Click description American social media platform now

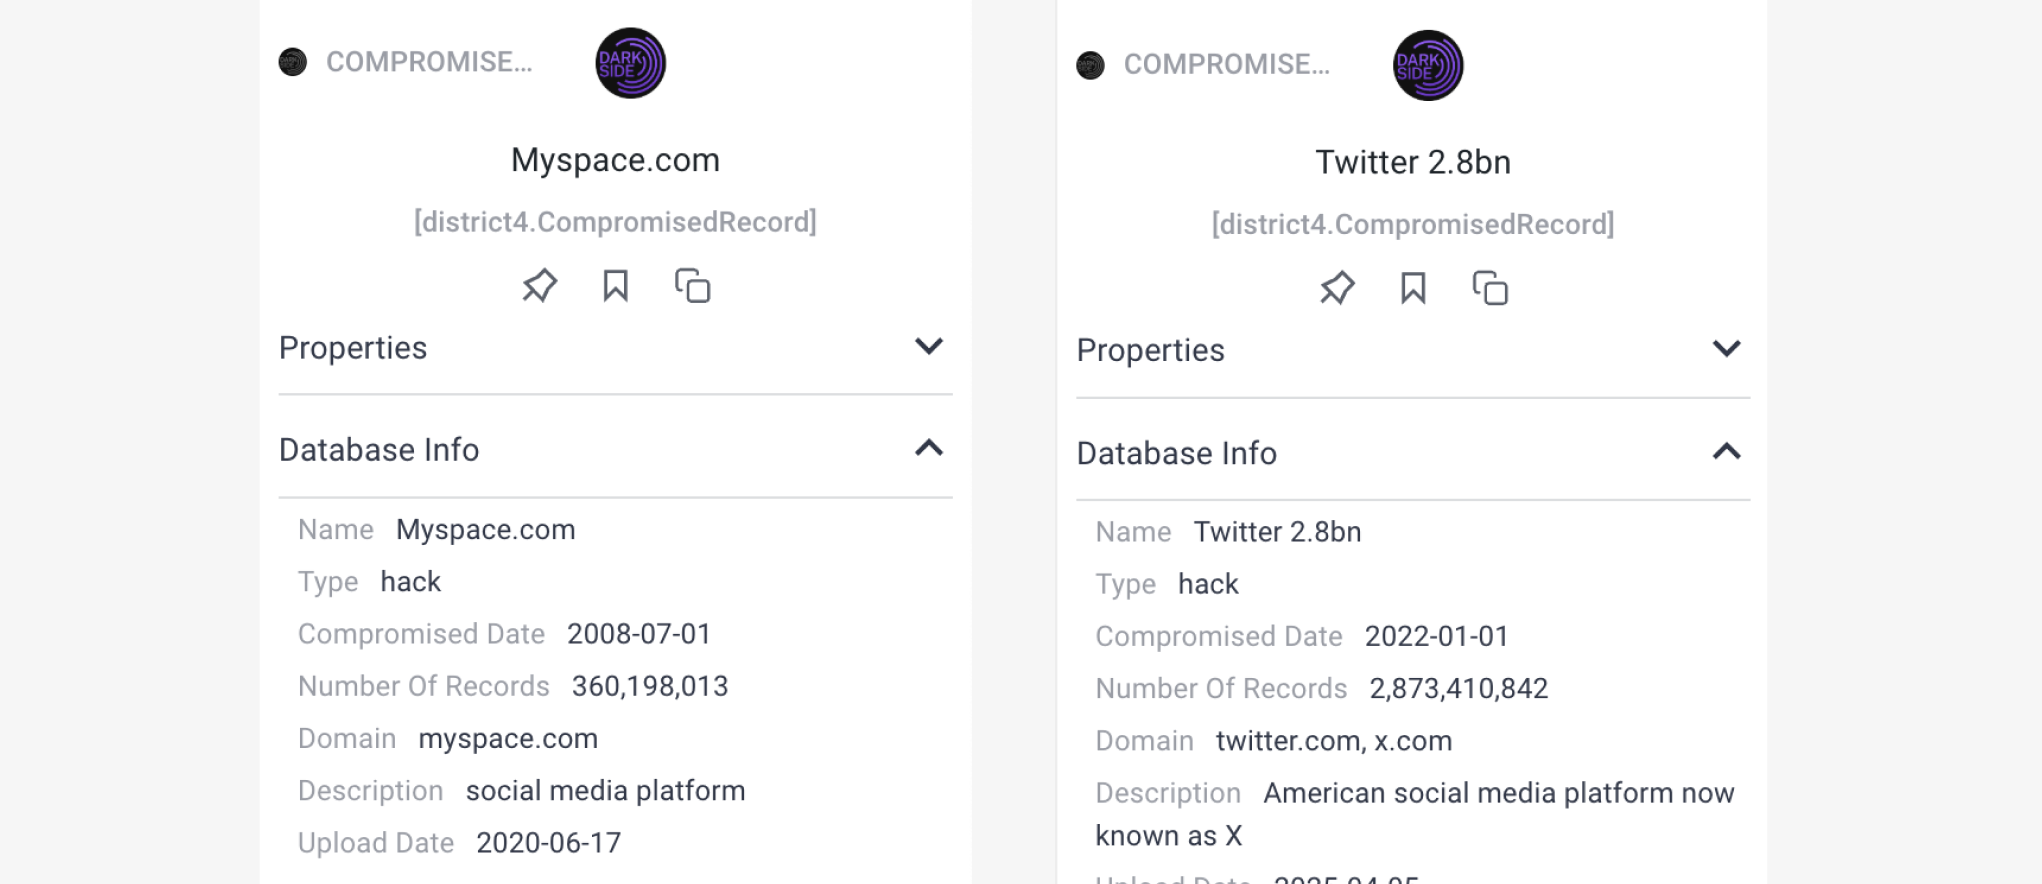(1499, 793)
